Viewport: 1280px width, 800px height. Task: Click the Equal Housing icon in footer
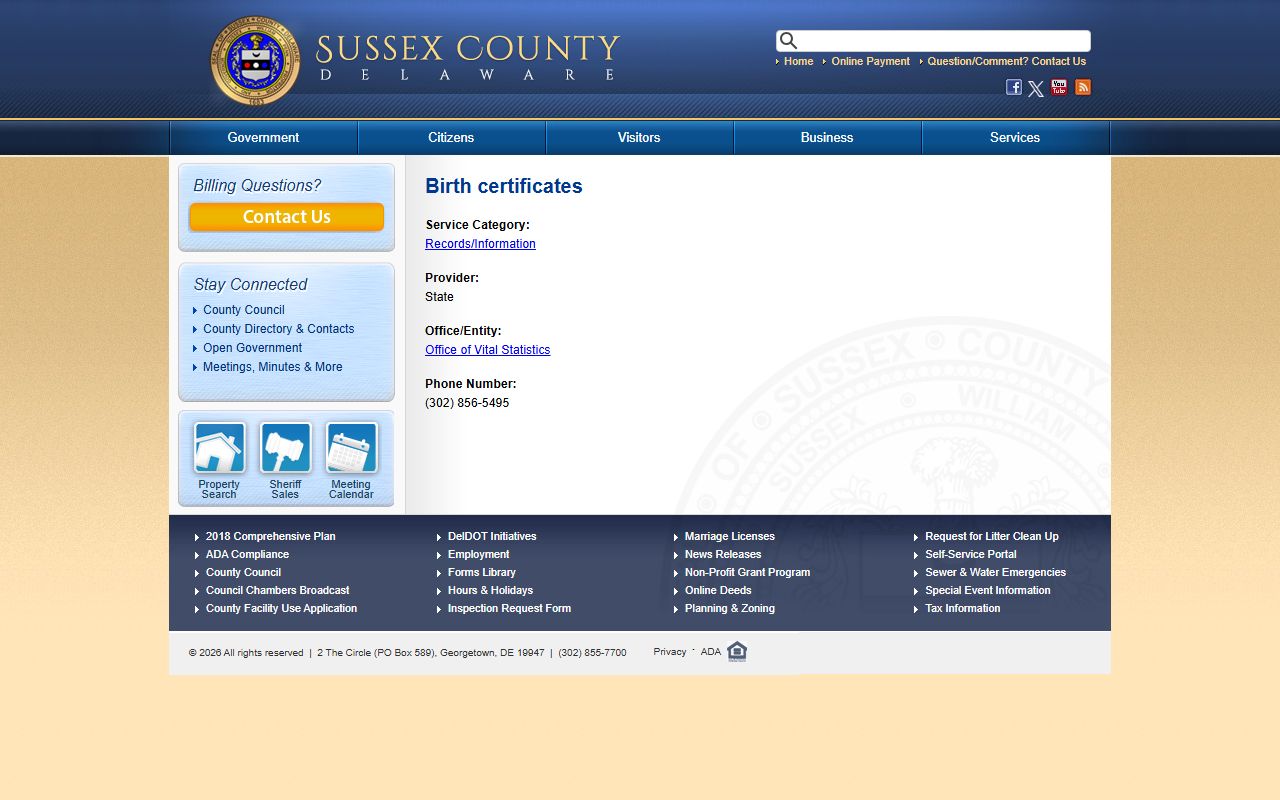pyautogui.click(x=737, y=651)
